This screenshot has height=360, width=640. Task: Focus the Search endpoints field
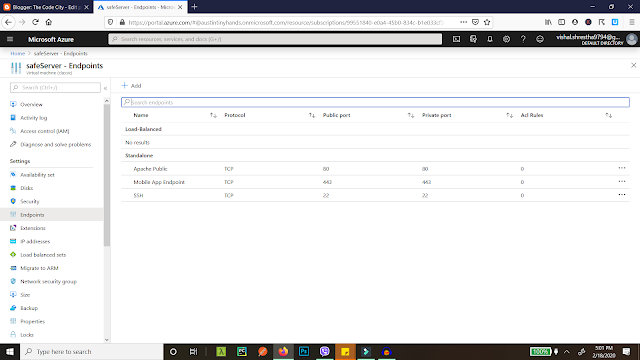click(x=375, y=102)
